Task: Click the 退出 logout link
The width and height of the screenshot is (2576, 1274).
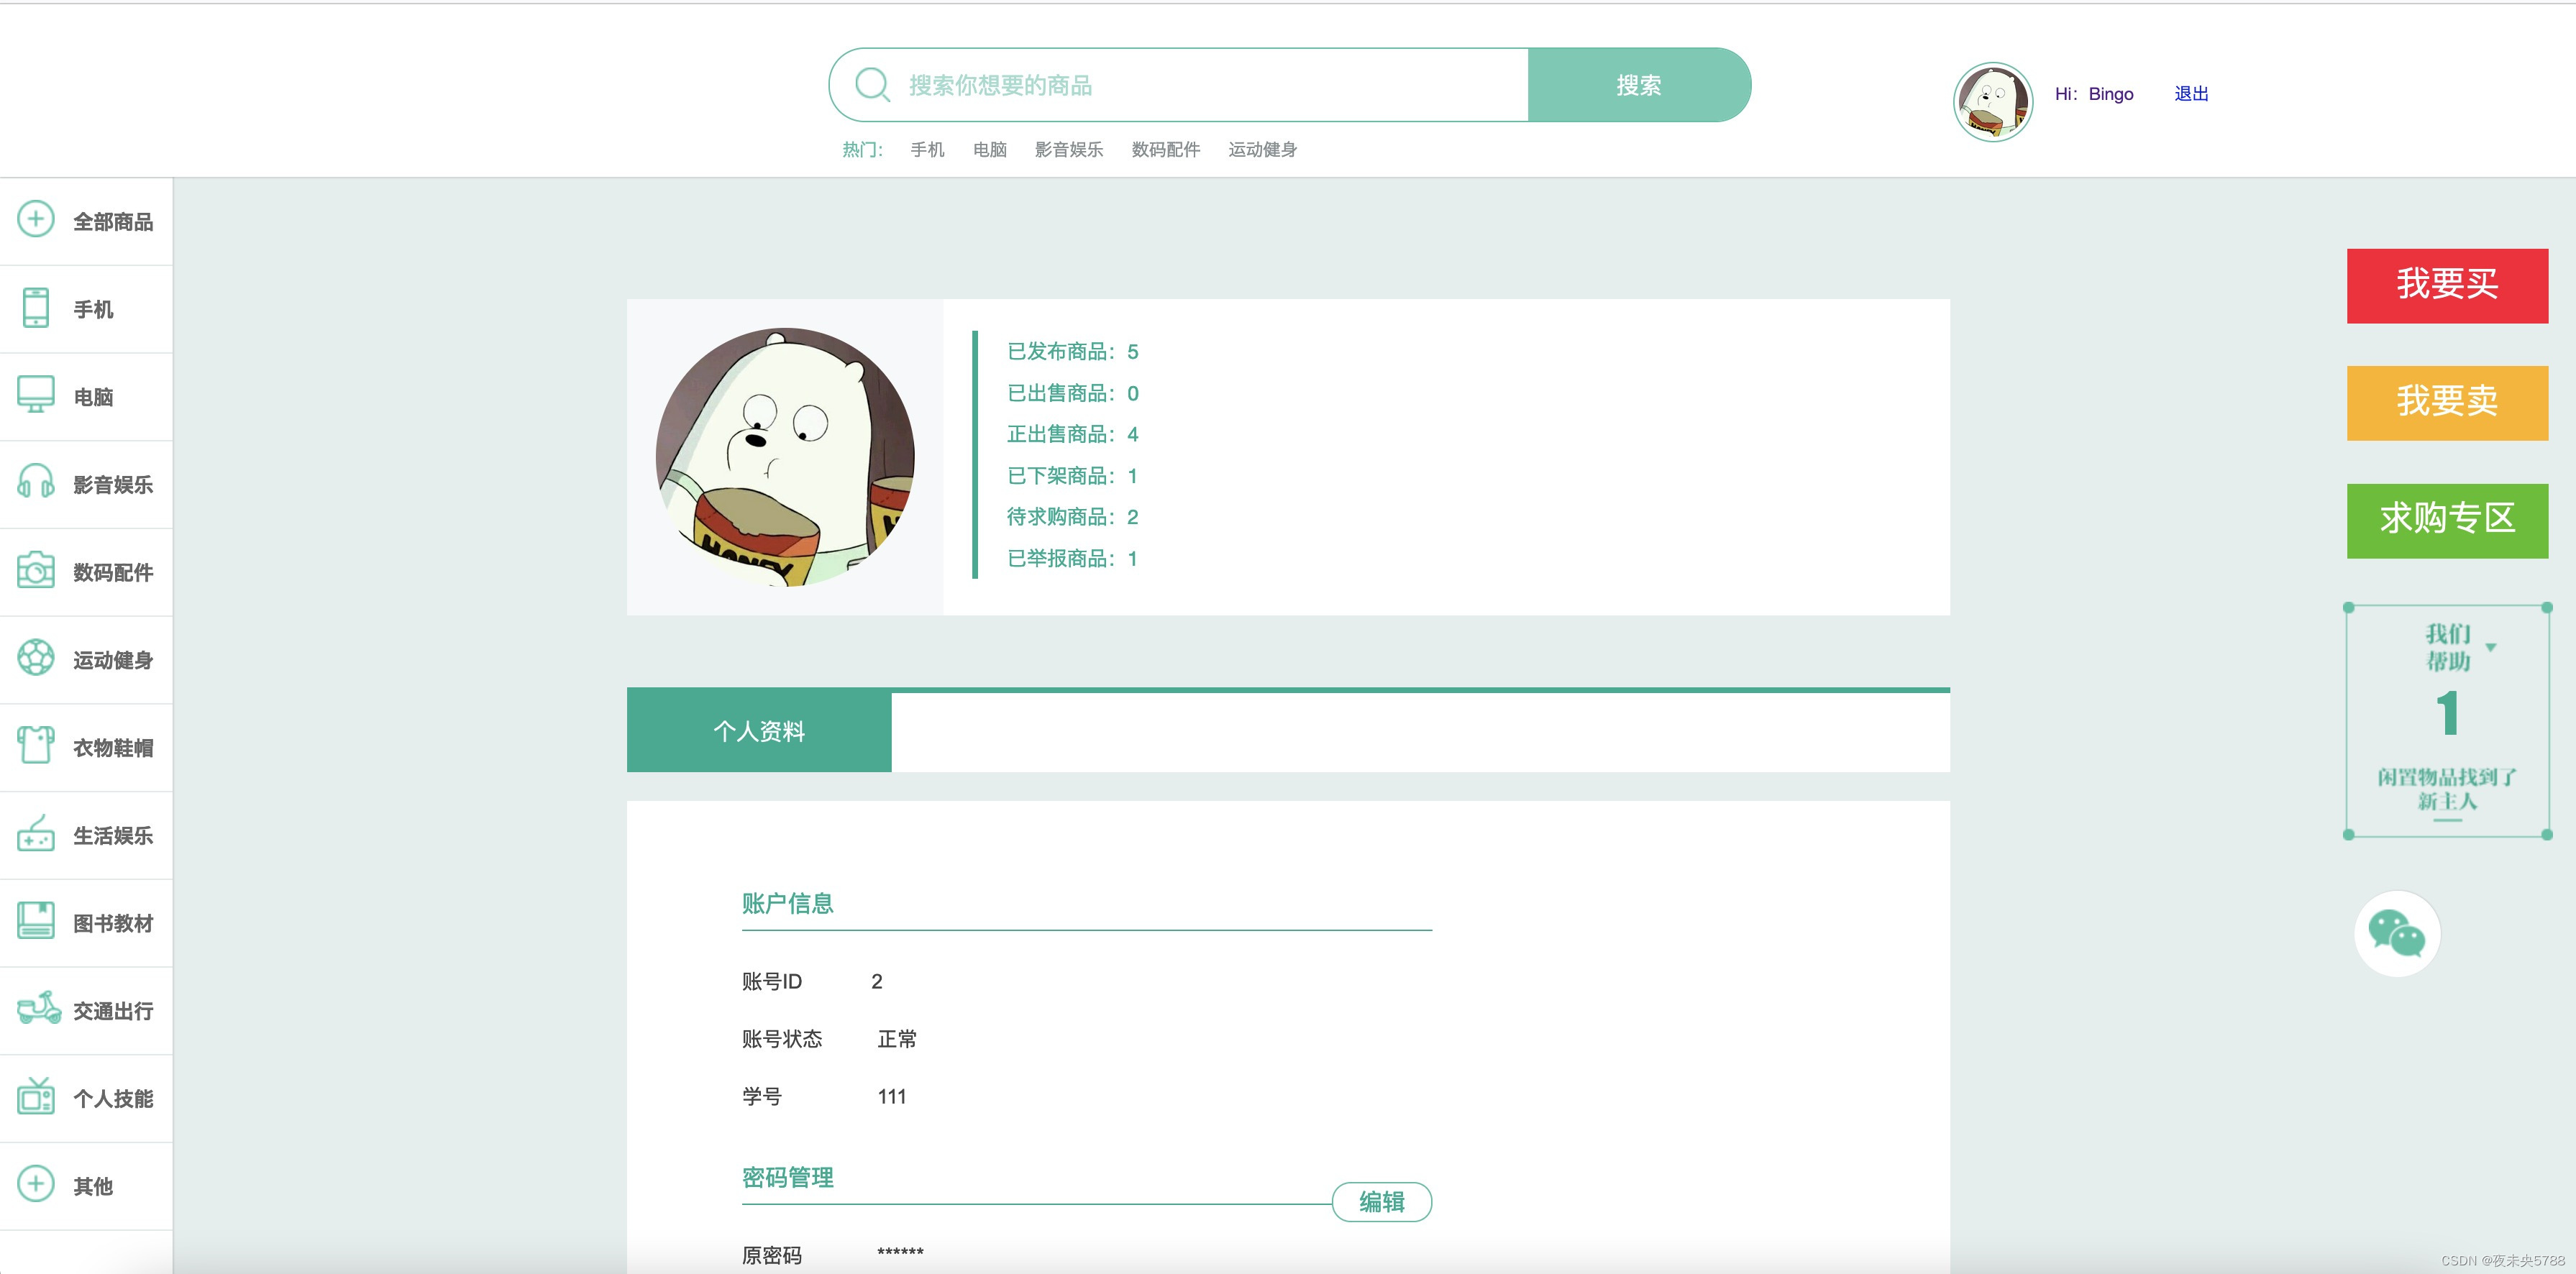Action: point(2191,94)
